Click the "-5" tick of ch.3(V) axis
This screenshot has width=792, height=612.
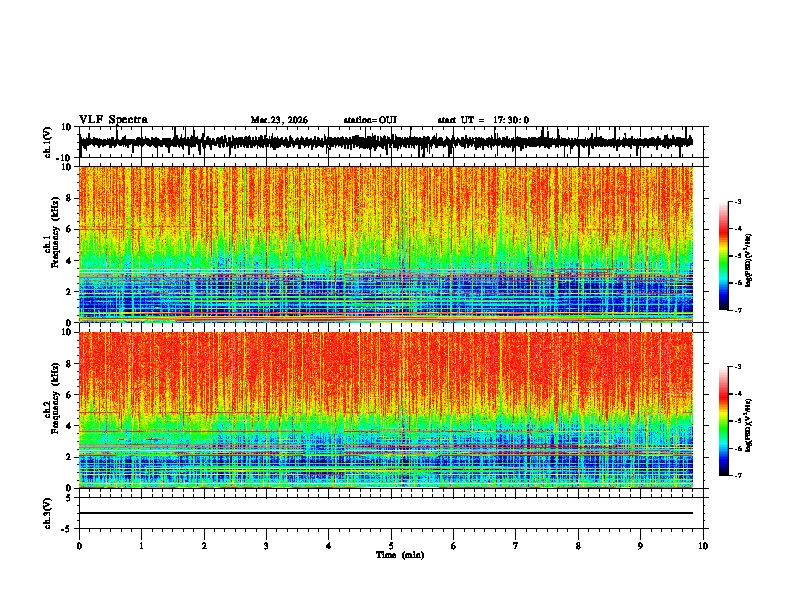(67, 529)
